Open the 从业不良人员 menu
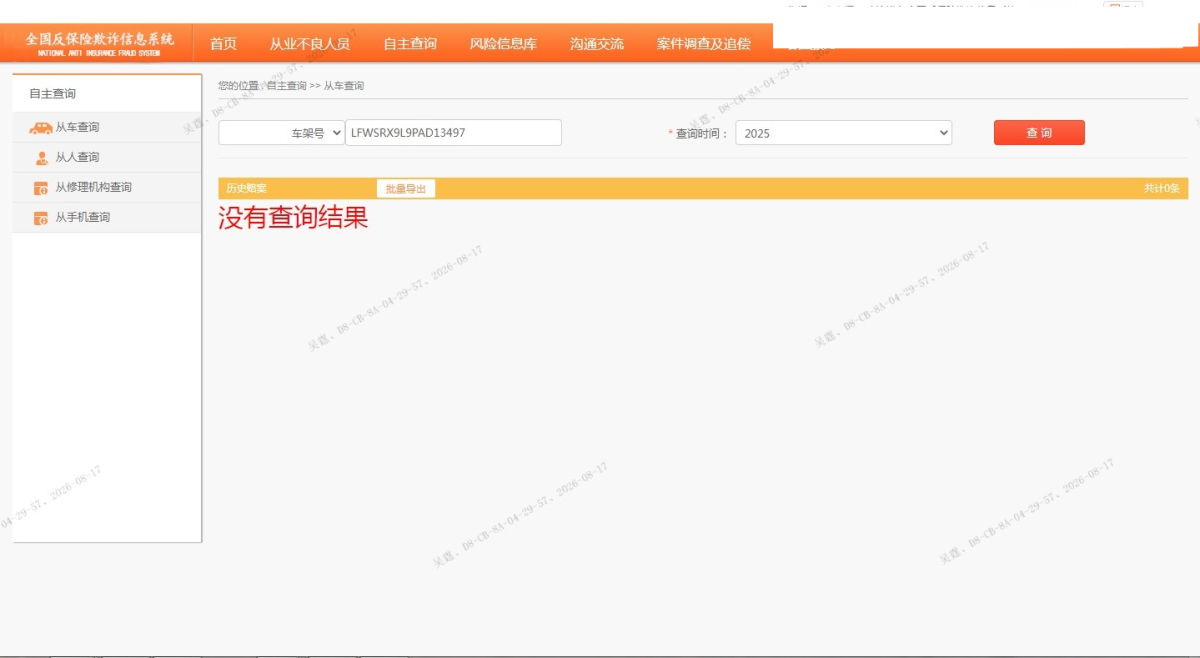Screen dimensions: 1200x658 pyautogui.click(x=310, y=43)
